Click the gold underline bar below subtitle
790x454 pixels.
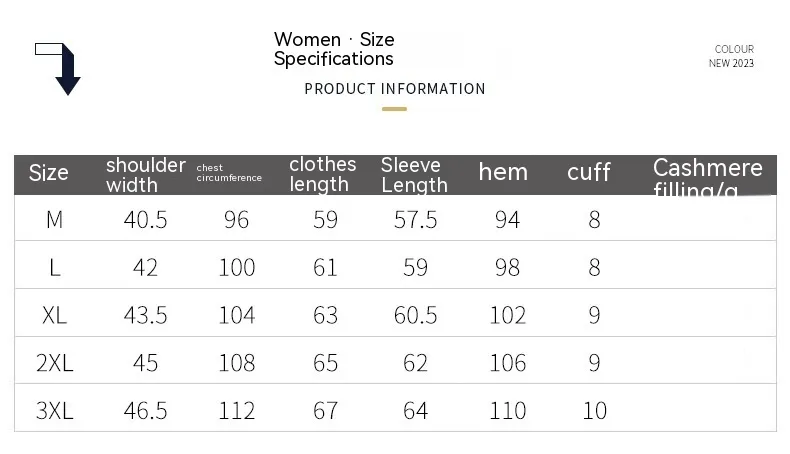395,109
